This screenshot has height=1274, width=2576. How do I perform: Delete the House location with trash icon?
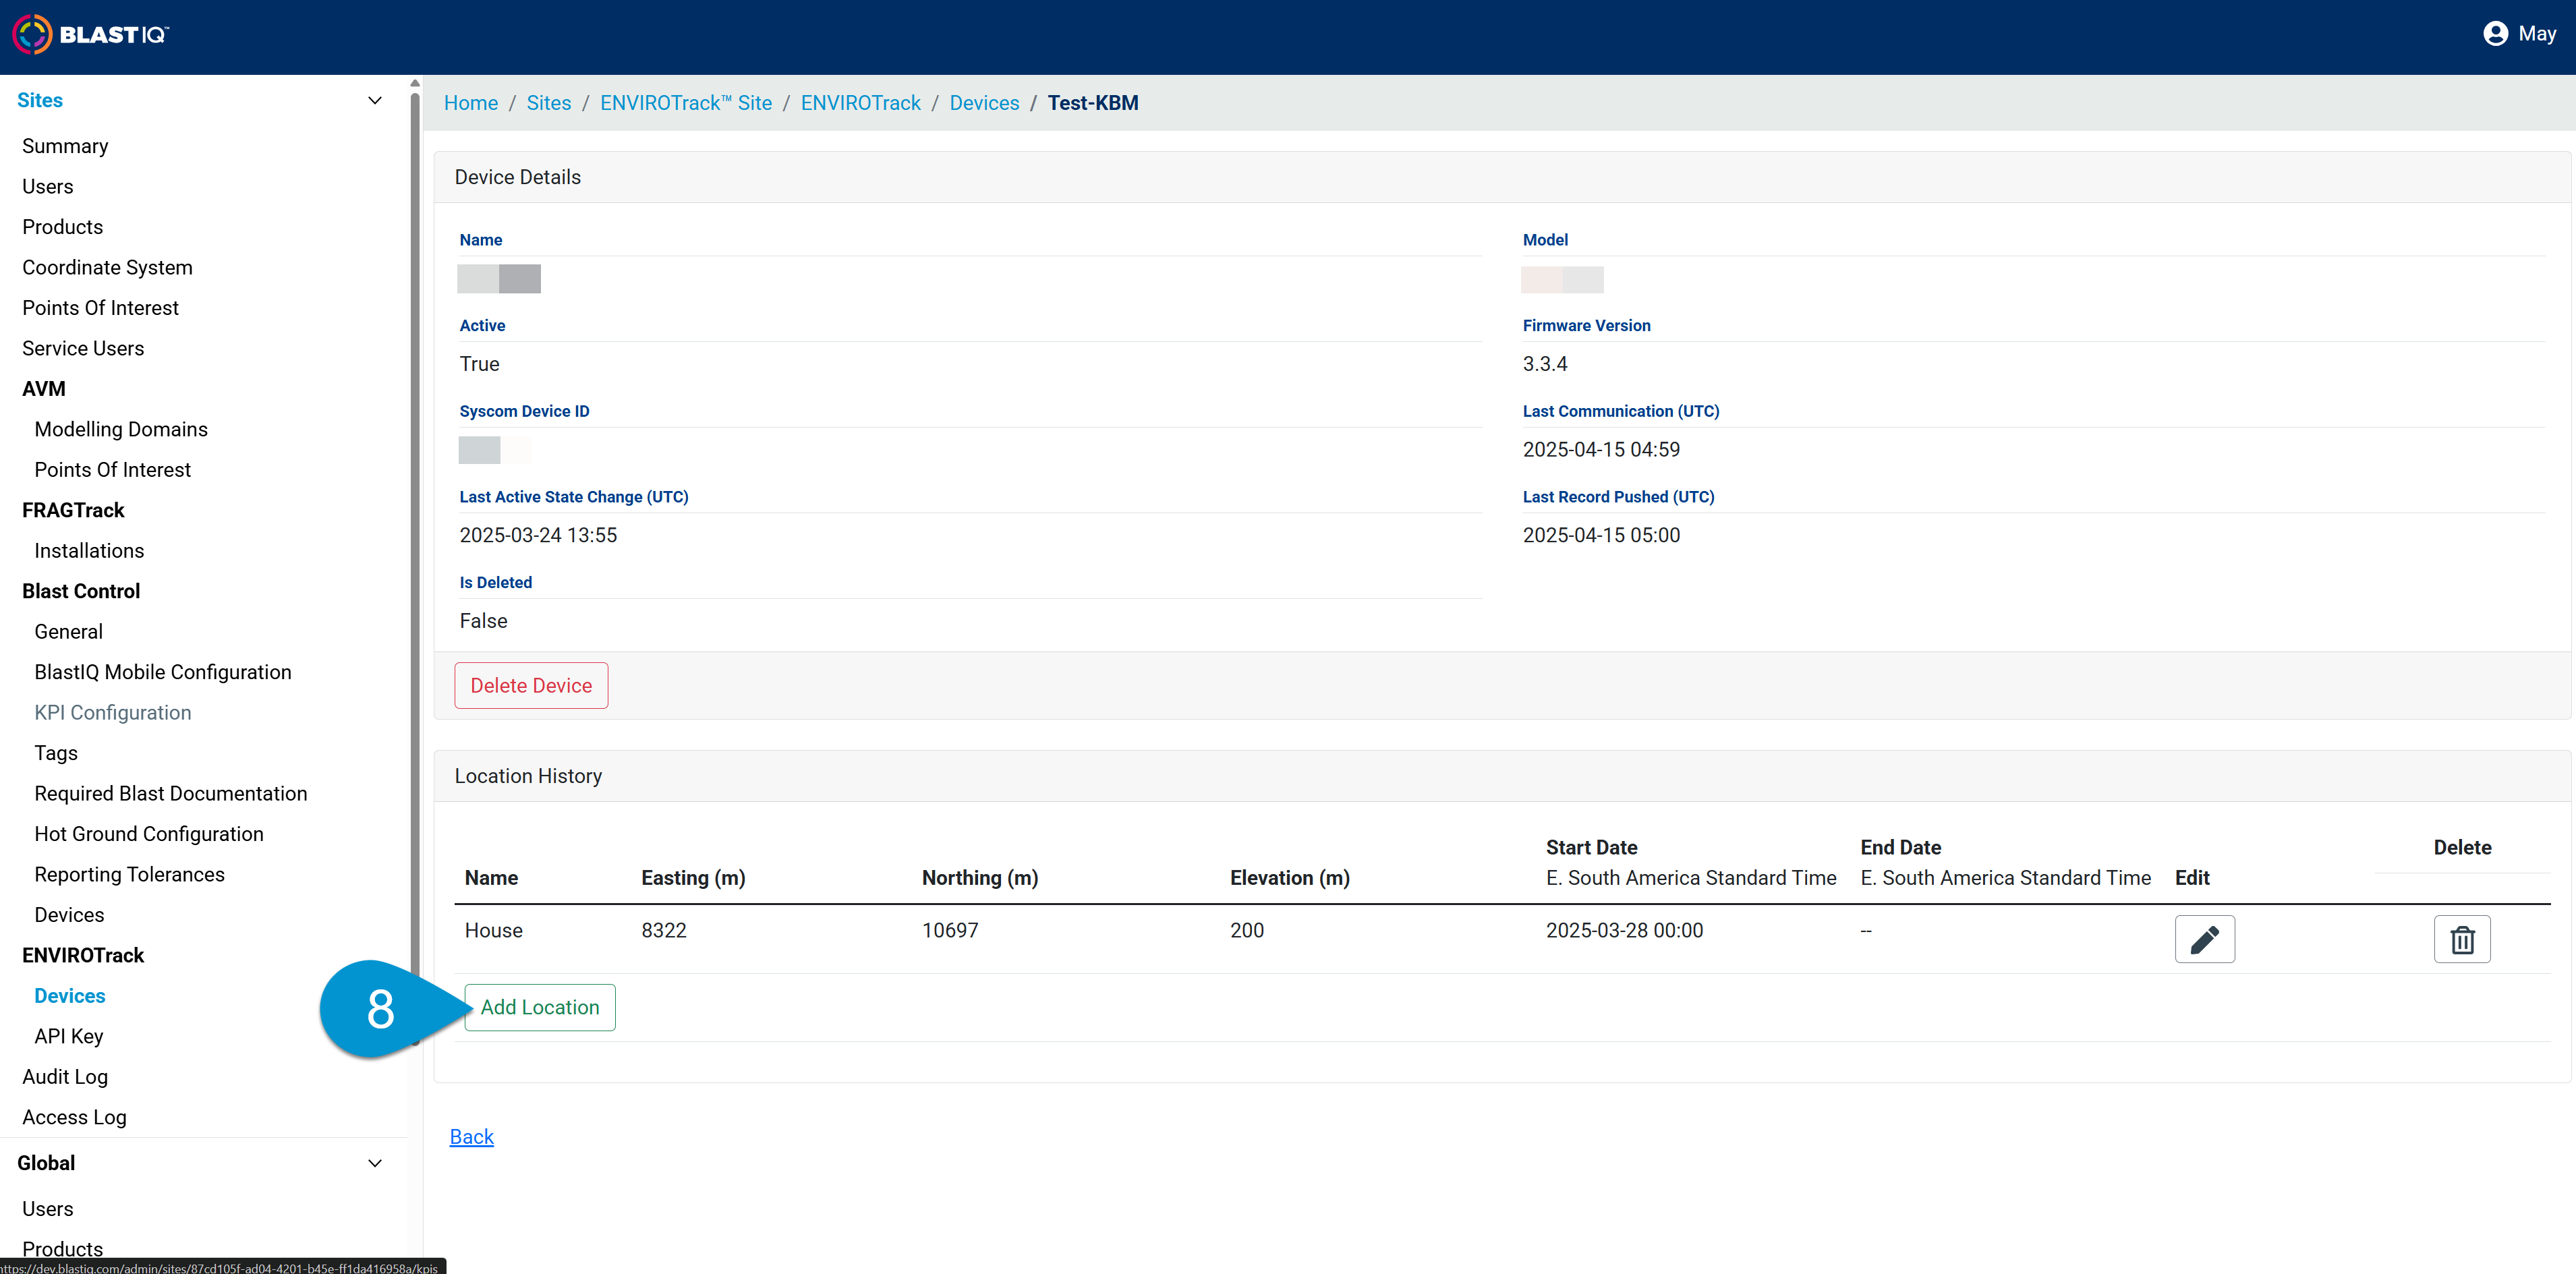point(2461,939)
